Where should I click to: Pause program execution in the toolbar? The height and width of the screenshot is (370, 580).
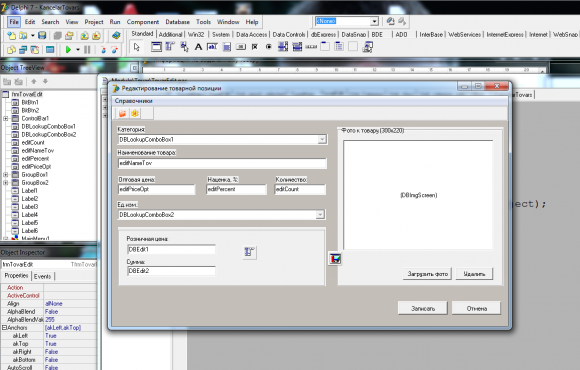pos(87,50)
